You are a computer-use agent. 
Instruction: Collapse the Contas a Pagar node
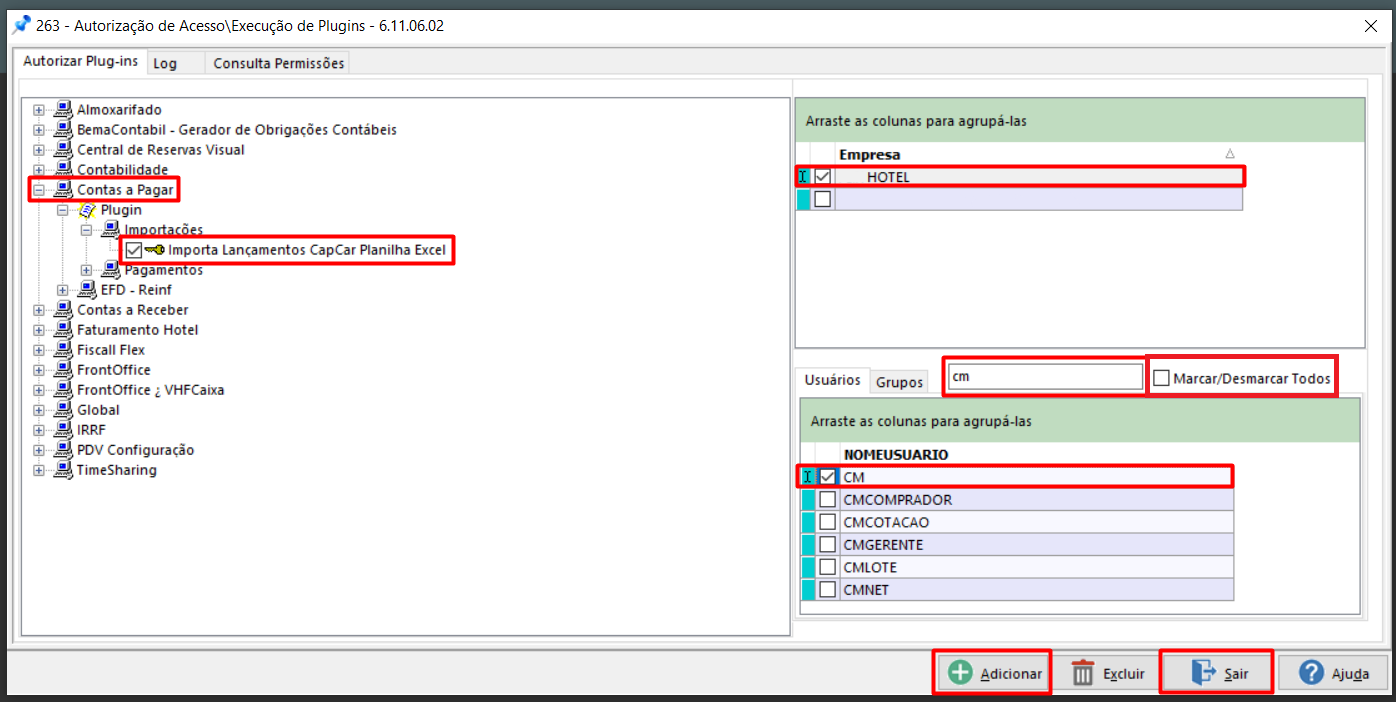pyautogui.click(x=39, y=190)
